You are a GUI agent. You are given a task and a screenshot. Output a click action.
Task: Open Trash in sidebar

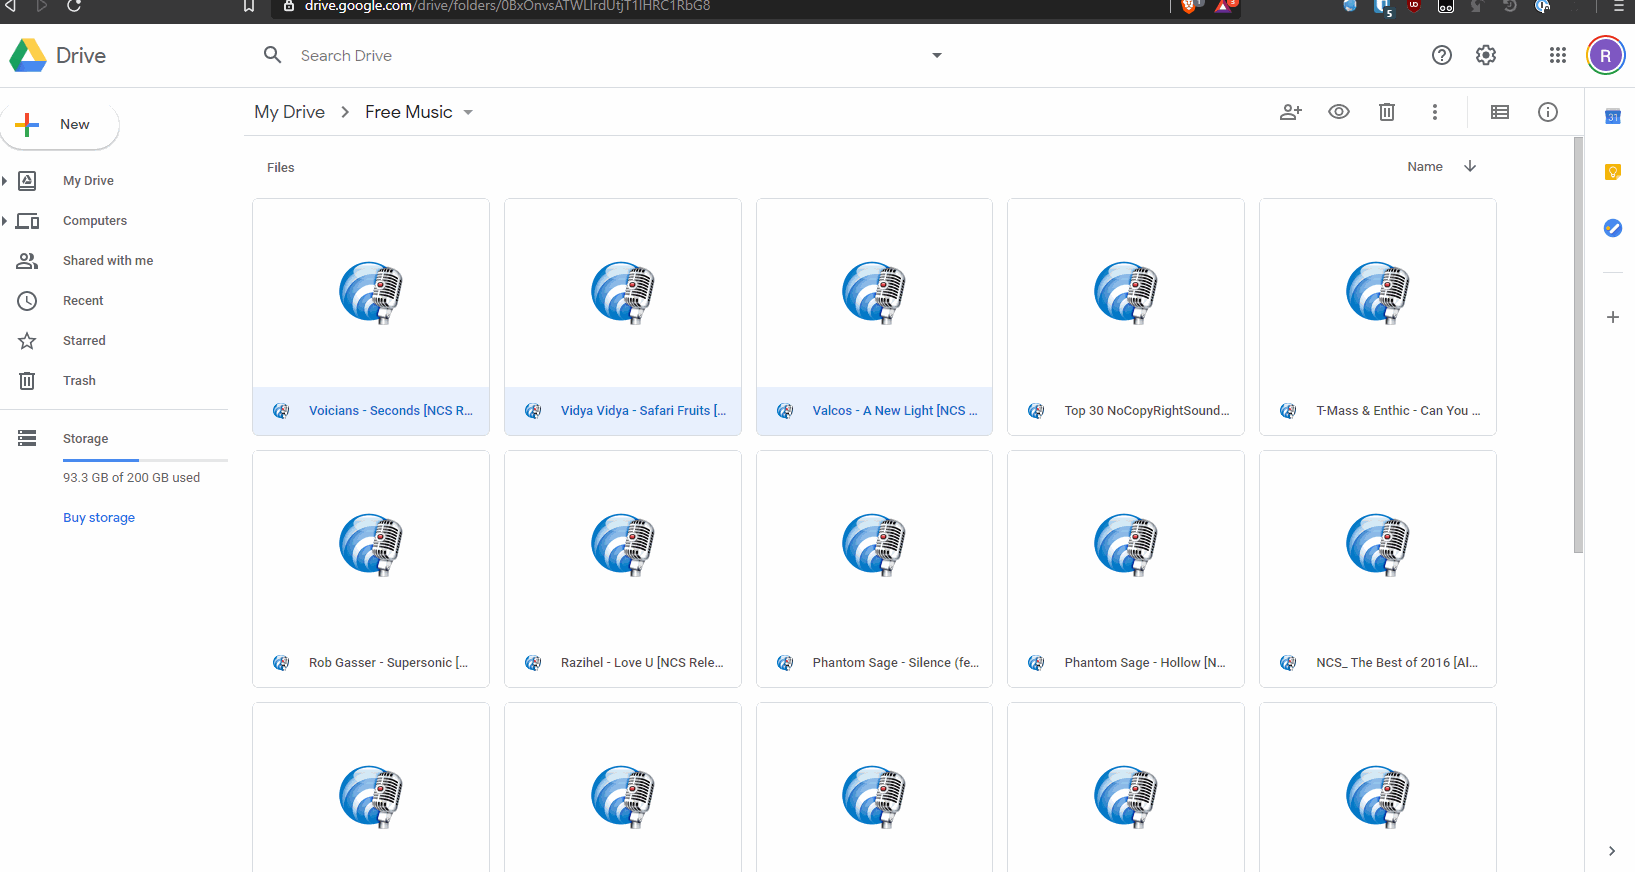coord(79,381)
